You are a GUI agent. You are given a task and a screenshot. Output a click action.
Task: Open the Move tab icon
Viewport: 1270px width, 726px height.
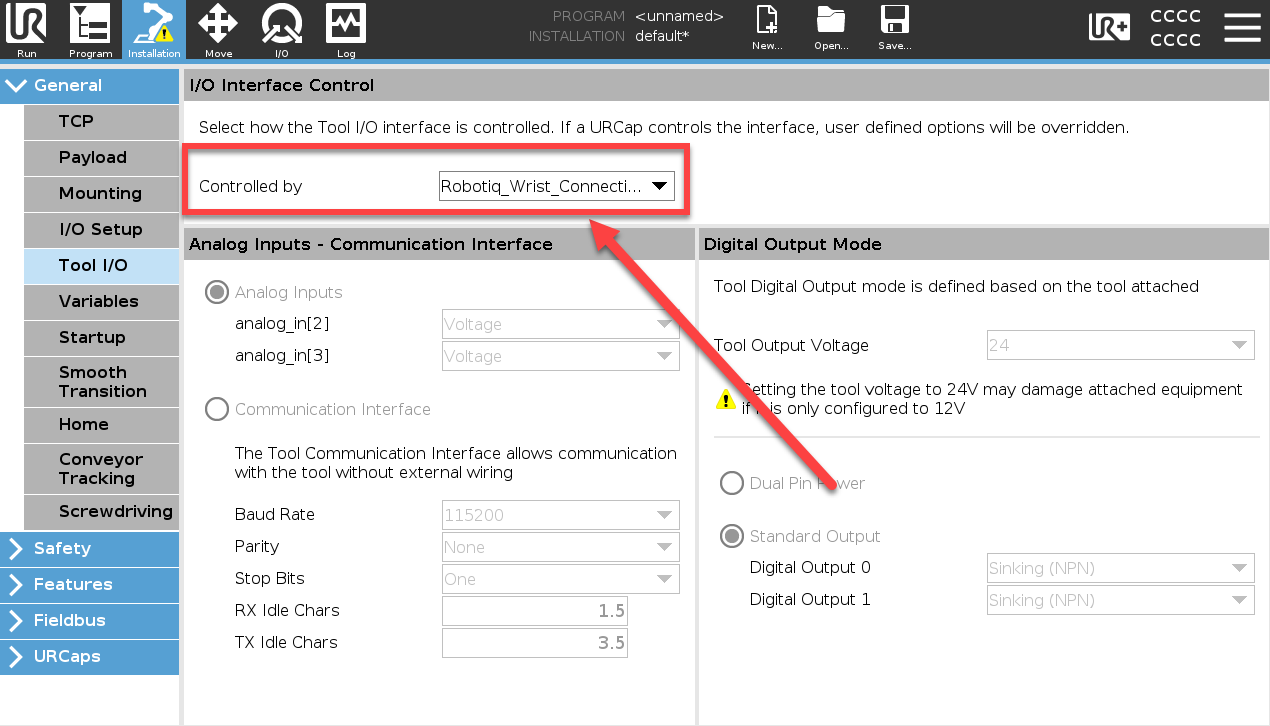[x=218, y=30]
